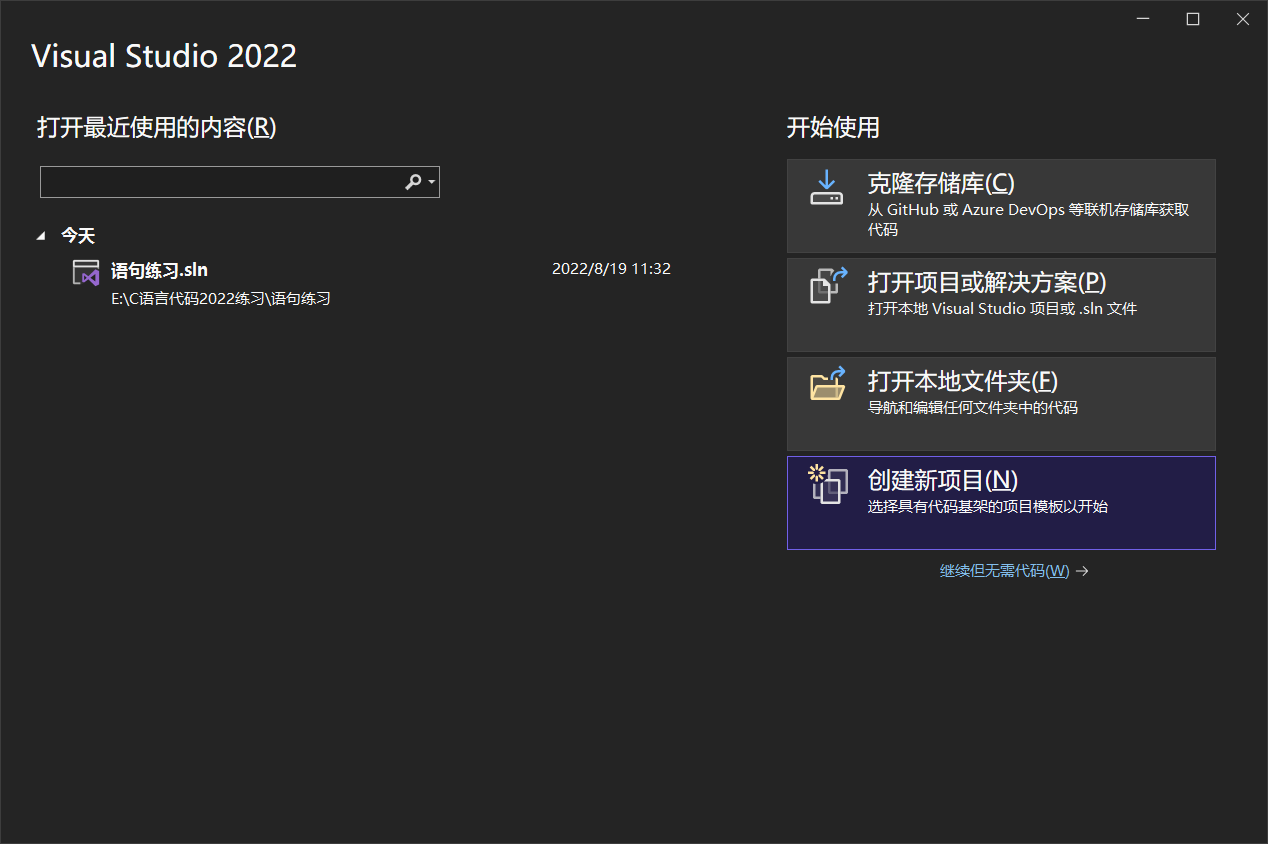Click description 导航和编辑任何文件夹中的代码
1268x844 pixels.
(x=973, y=408)
